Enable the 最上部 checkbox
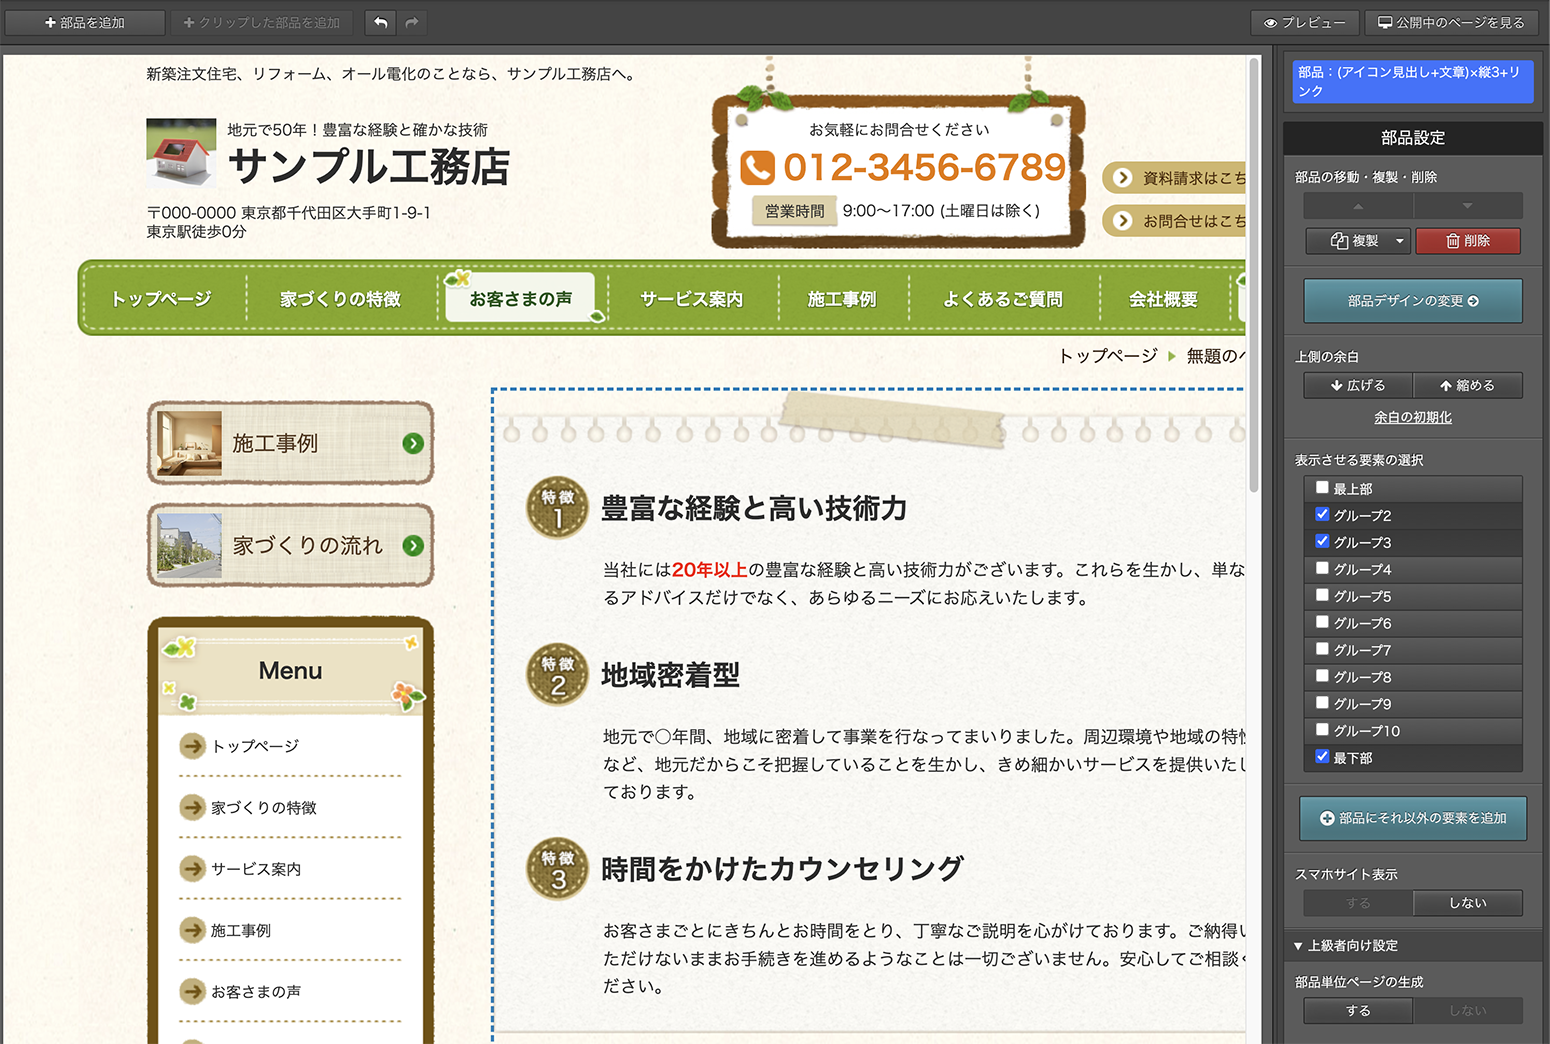1550x1044 pixels. coord(1322,488)
